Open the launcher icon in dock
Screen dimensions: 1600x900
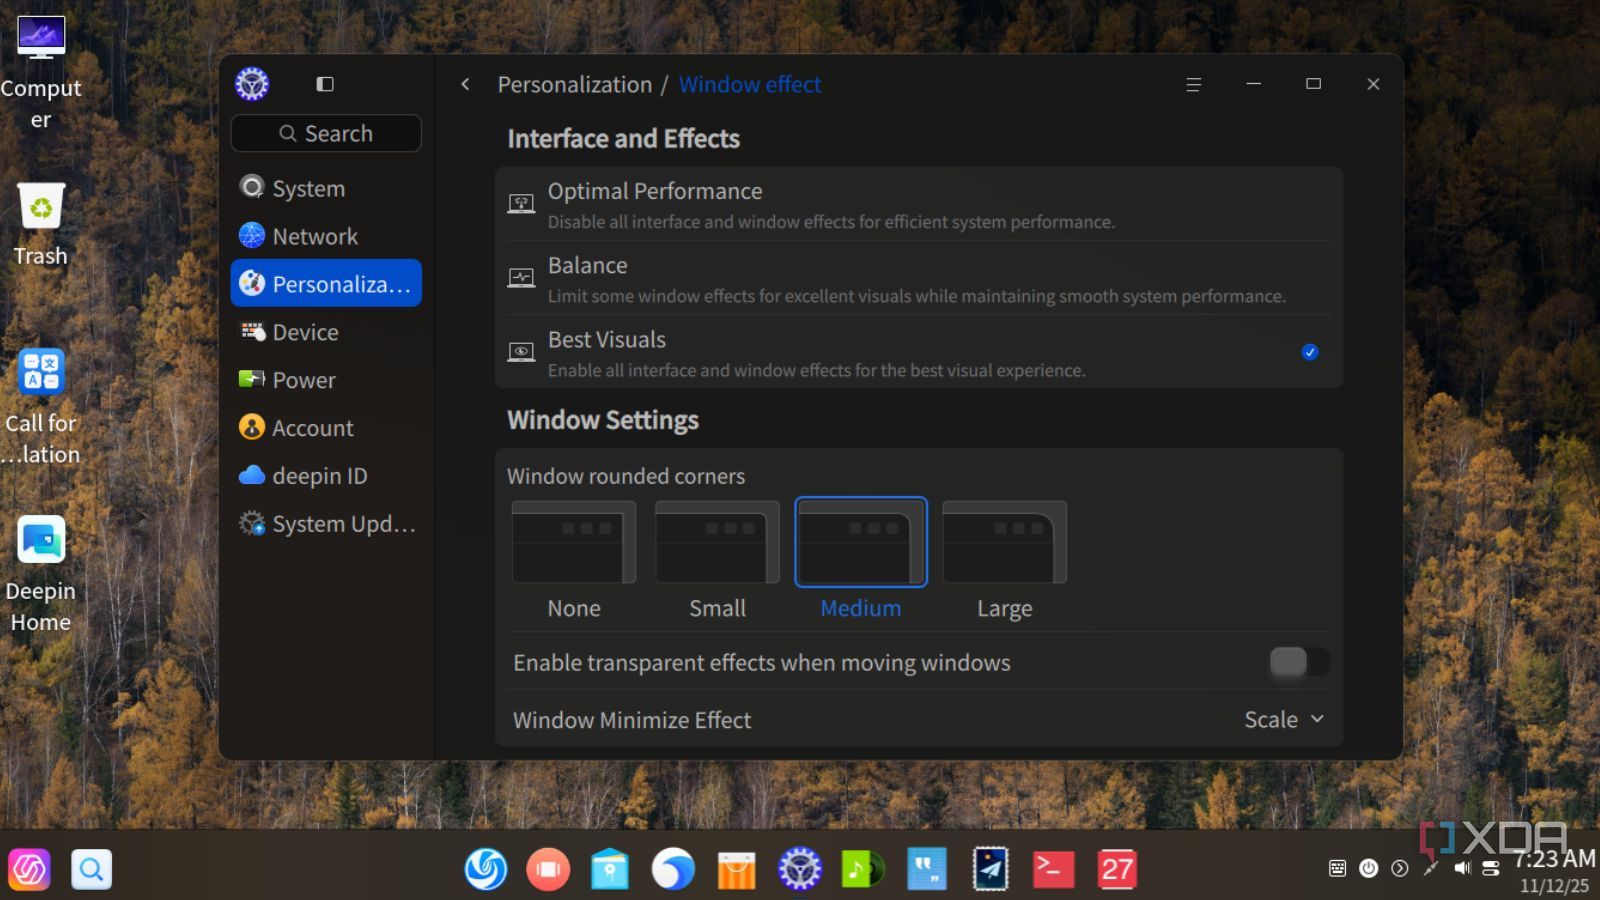click(29, 869)
